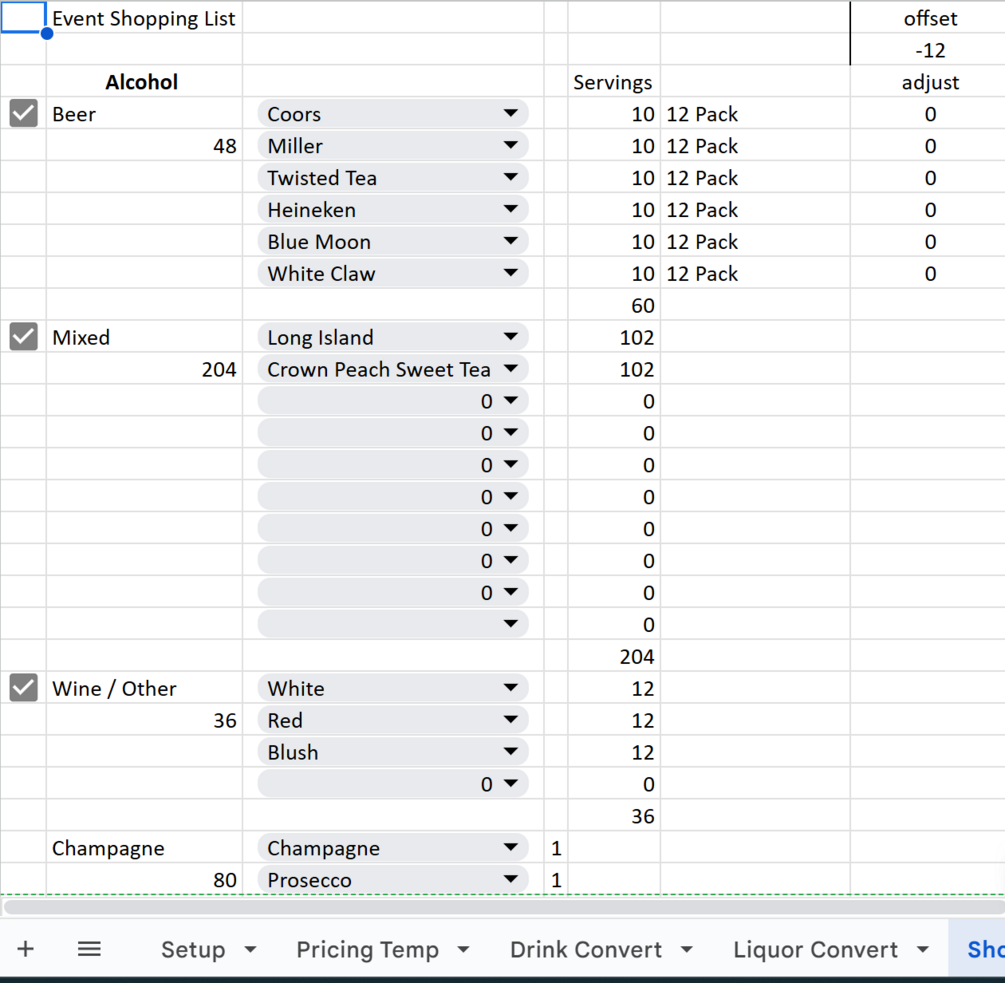Click the horizontal scrollbar
Image resolution: width=1005 pixels, height=983 pixels.
[x=504, y=906]
